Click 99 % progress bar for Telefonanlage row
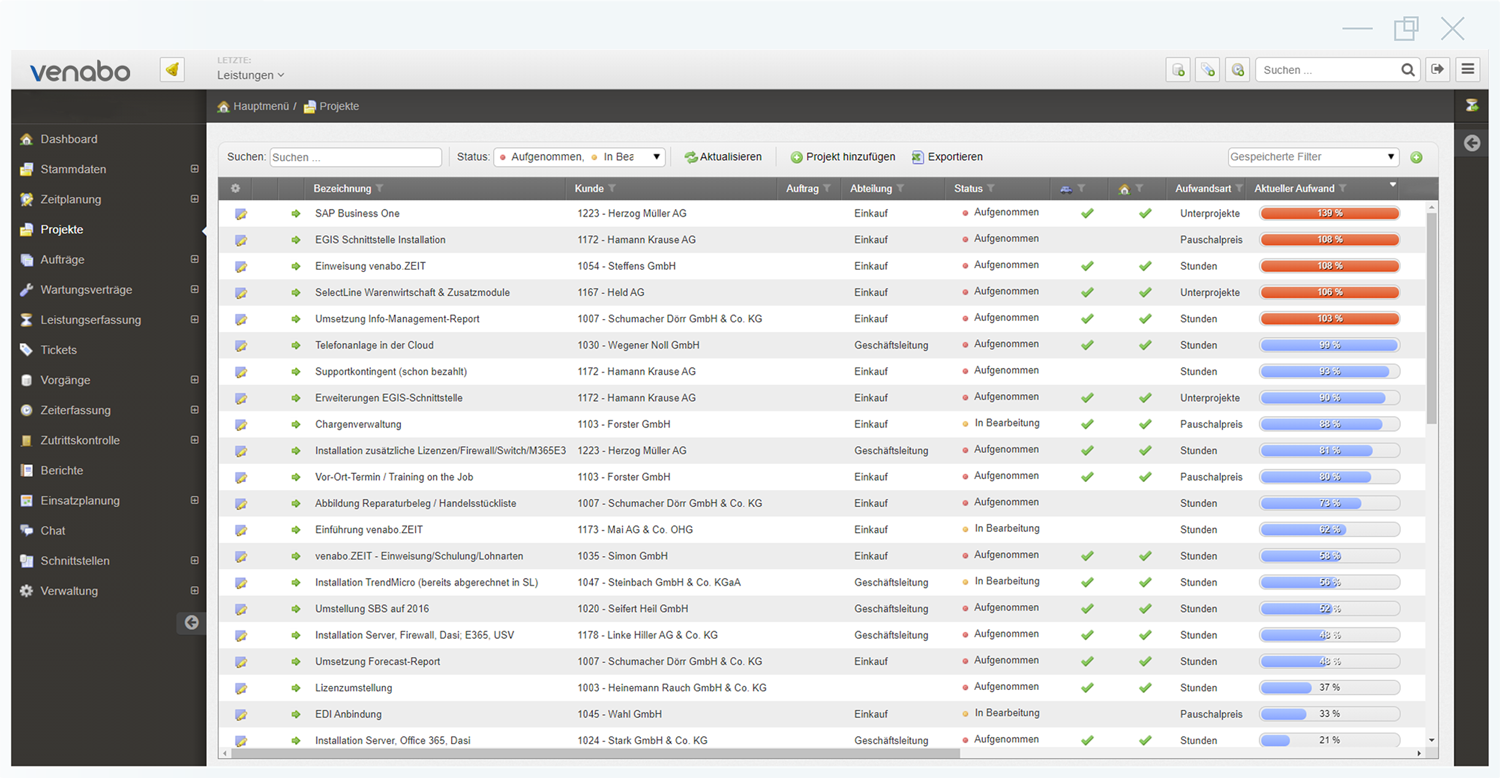 (1329, 345)
